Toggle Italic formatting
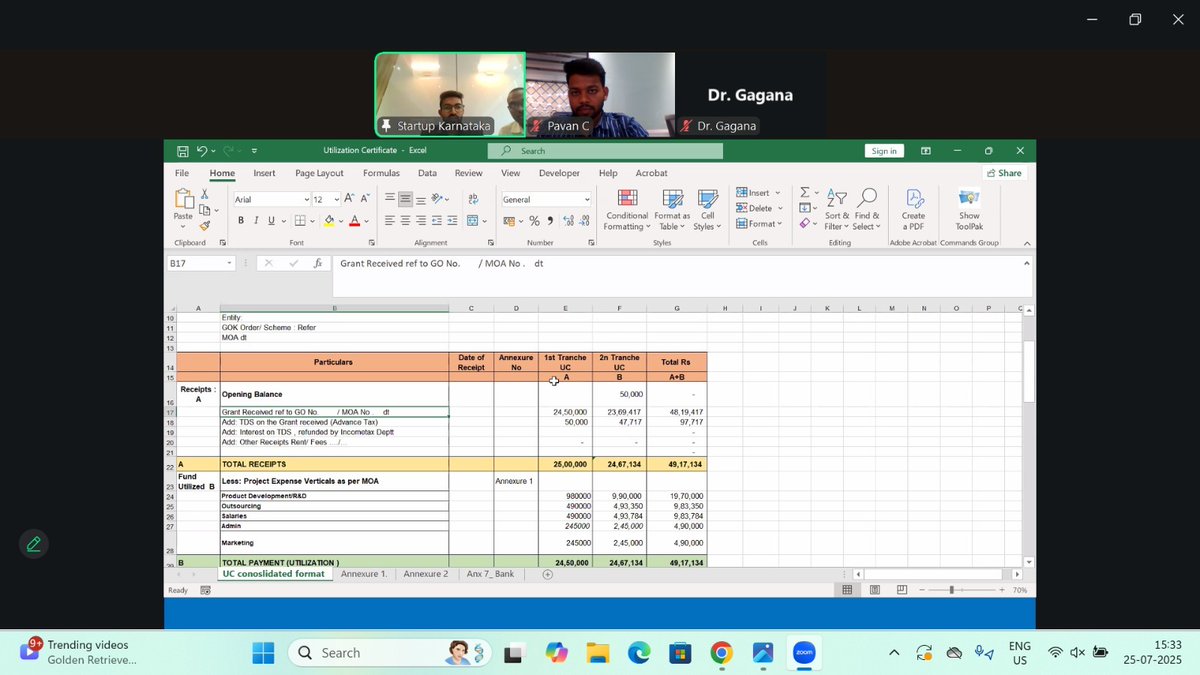The width and height of the screenshot is (1200, 675). [x=256, y=221]
